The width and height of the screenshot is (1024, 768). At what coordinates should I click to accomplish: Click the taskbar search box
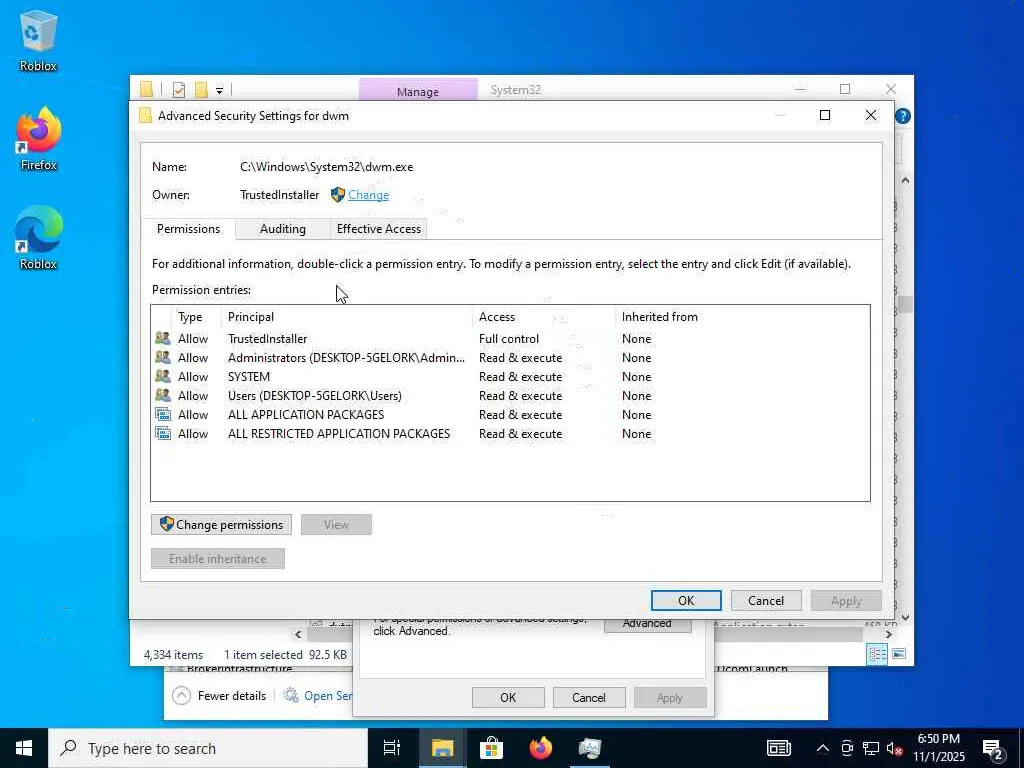(x=208, y=748)
